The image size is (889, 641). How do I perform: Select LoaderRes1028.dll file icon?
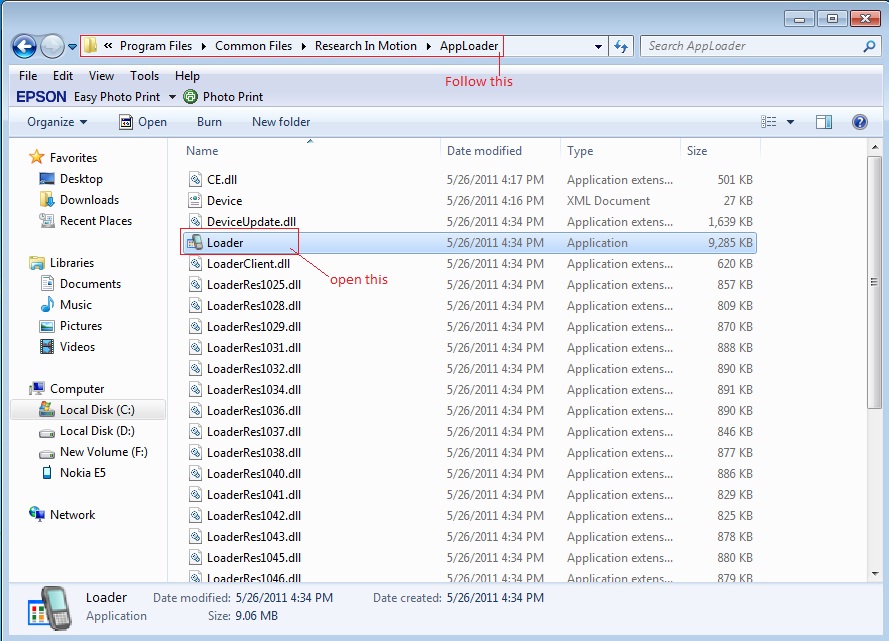195,305
